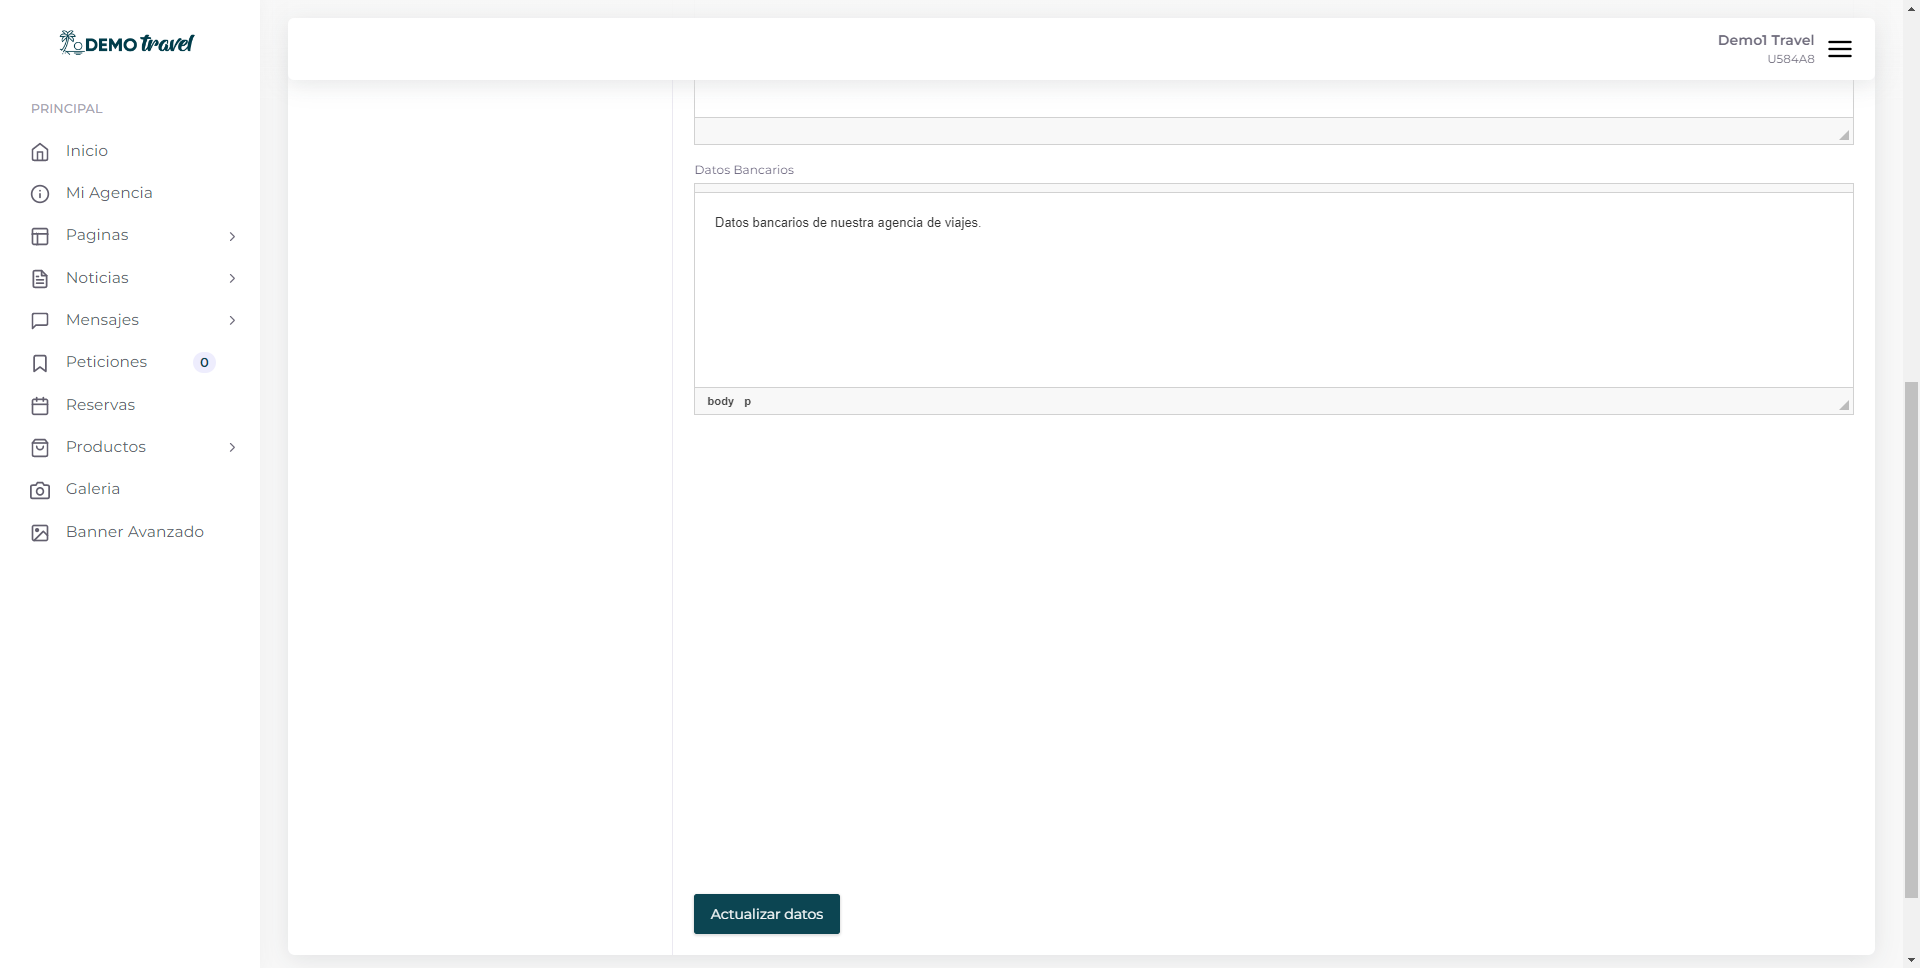This screenshot has height=968, width=1920.
Task: Expand the Mensajes submenu chevron
Action: 232,320
